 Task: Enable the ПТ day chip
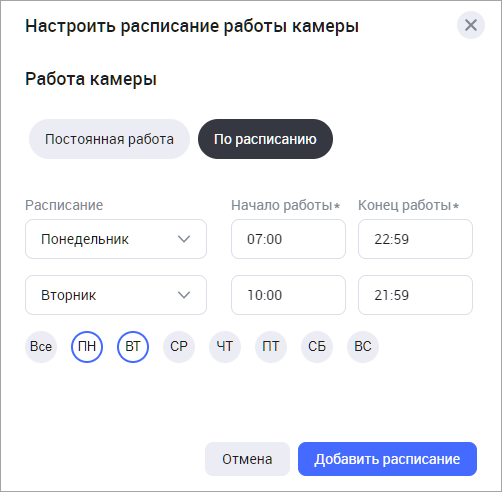(271, 347)
